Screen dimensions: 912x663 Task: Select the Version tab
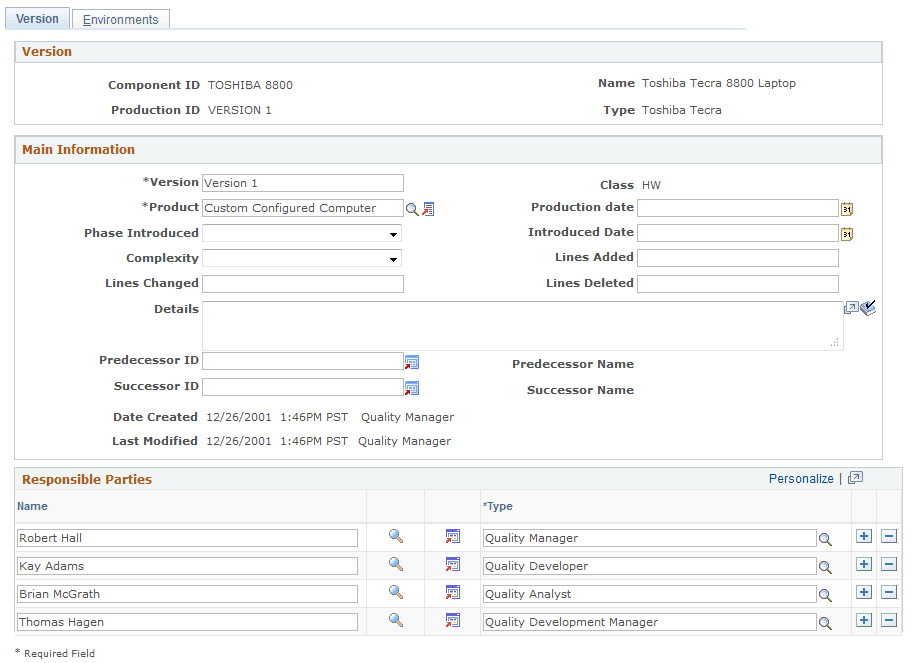(x=37, y=18)
